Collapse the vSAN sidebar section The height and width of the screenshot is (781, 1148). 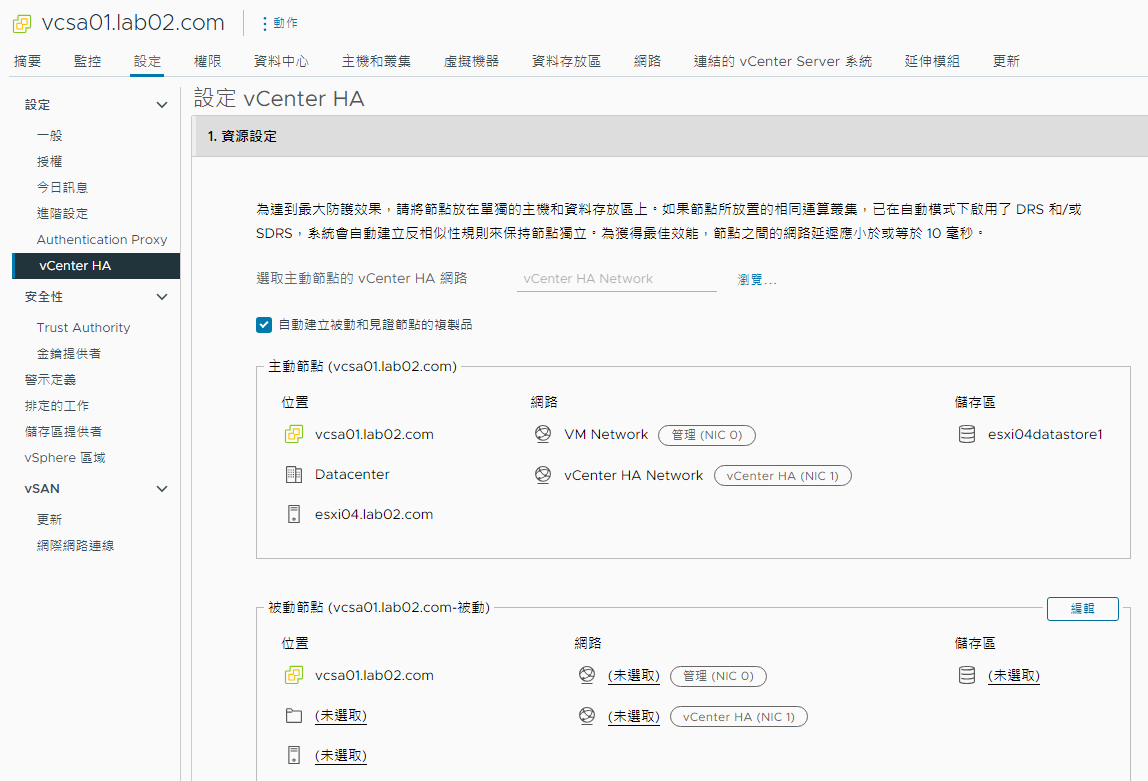[x=162, y=489]
